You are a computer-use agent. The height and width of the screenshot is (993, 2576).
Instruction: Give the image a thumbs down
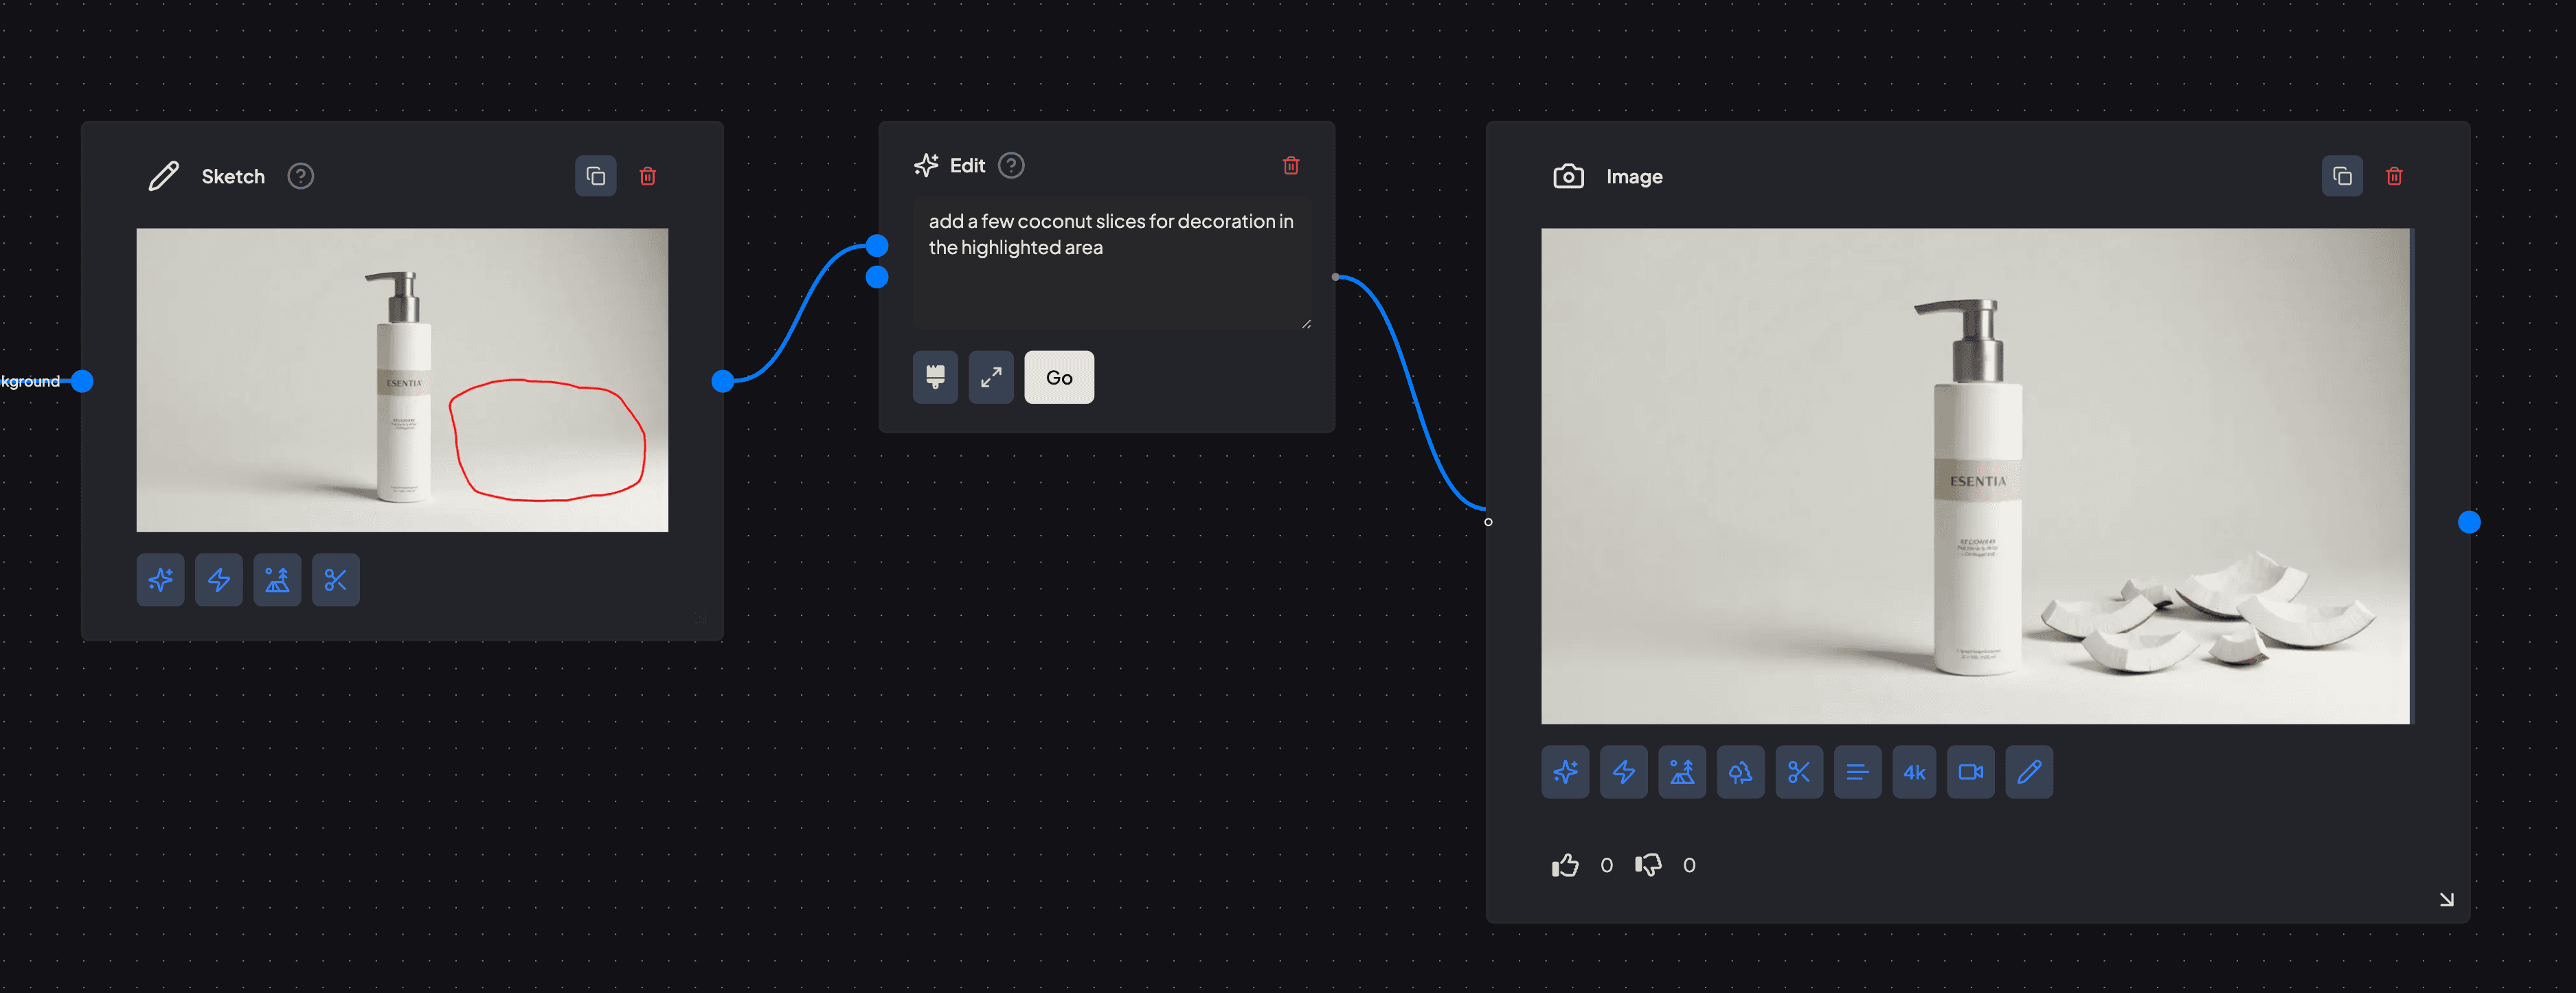pyautogui.click(x=1647, y=865)
